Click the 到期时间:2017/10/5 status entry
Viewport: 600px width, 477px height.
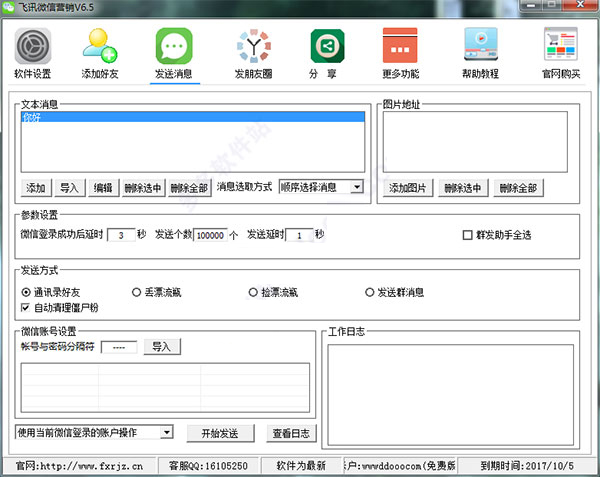(x=527, y=466)
